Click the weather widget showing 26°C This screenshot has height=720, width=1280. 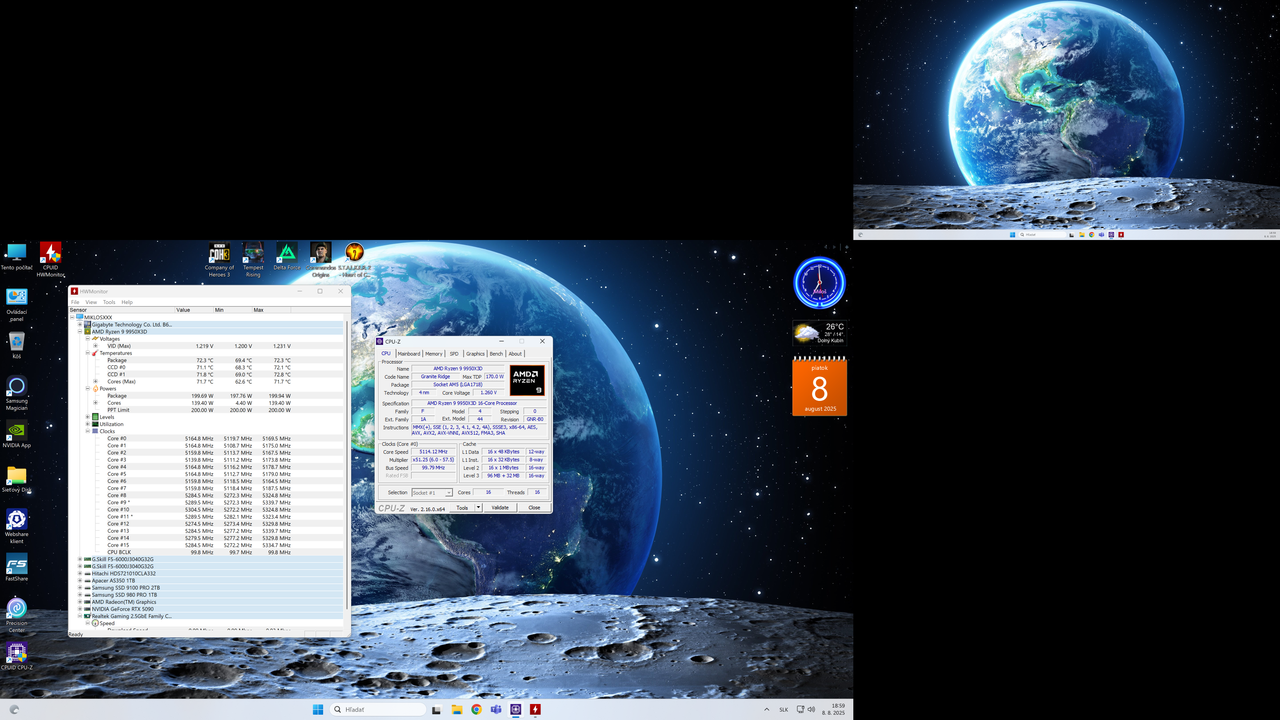[820, 333]
